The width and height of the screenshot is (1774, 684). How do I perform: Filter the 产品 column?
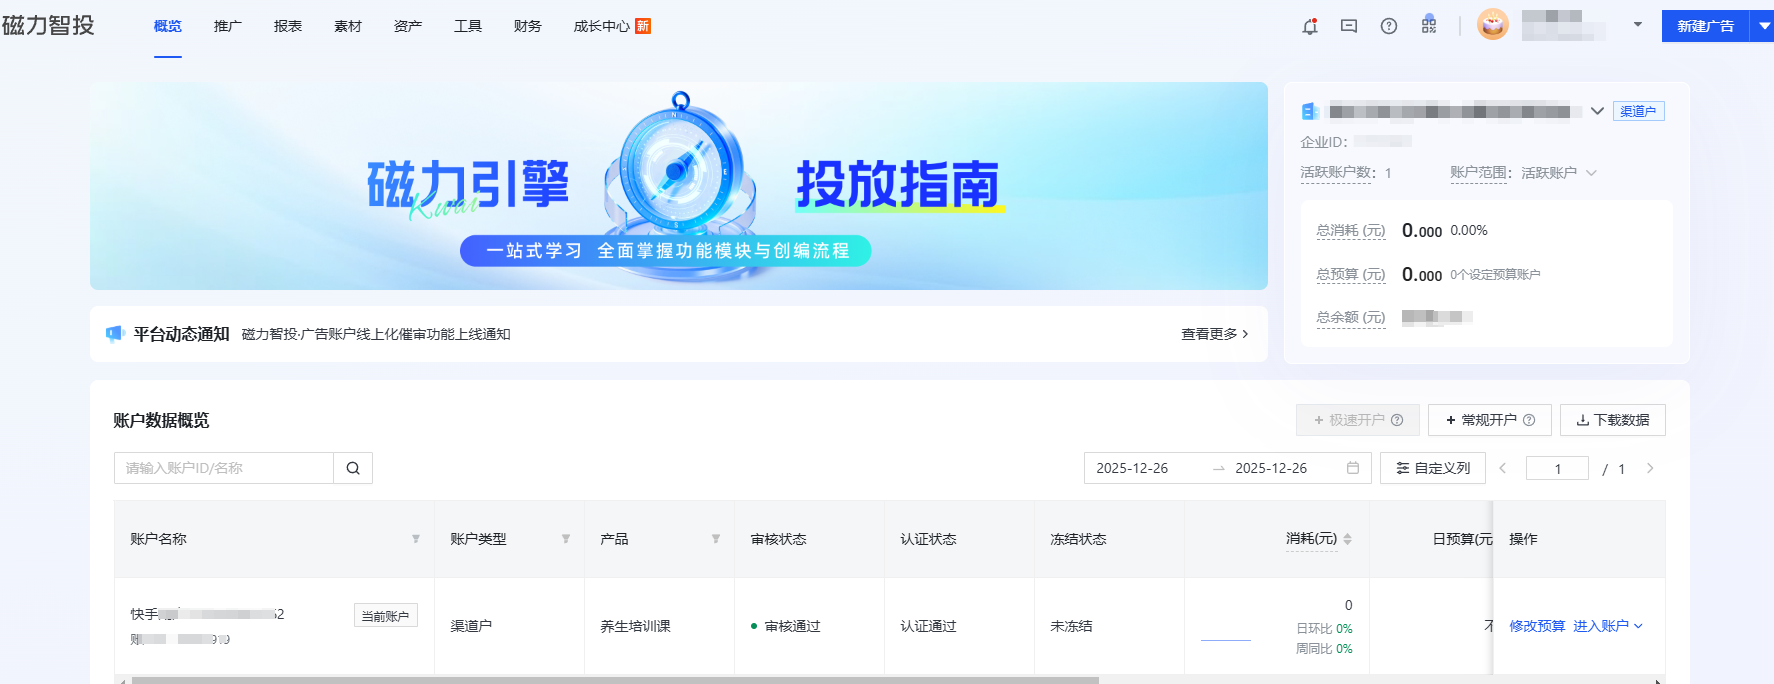point(716,539)
